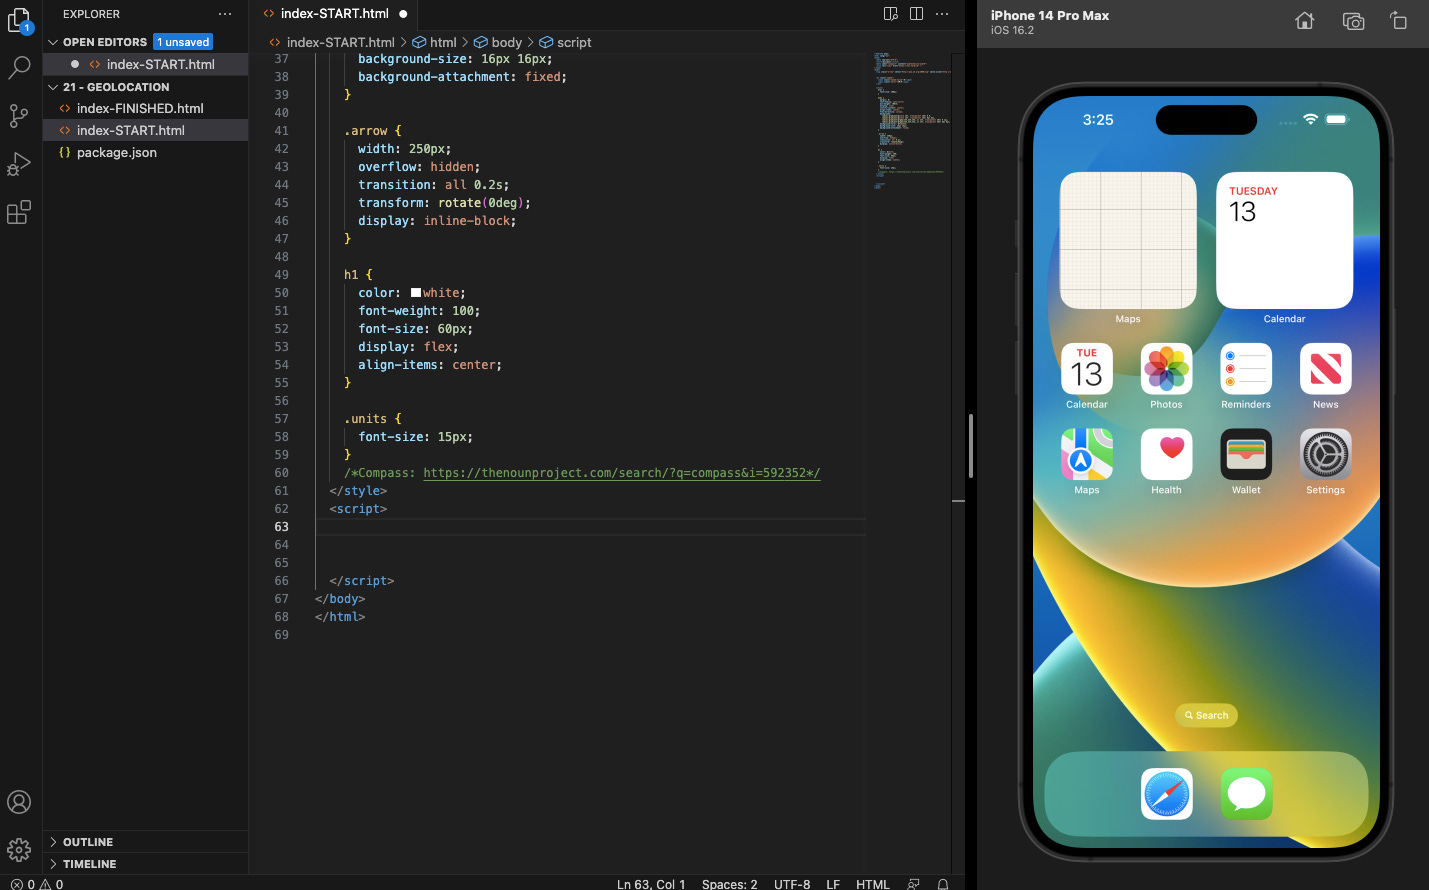This screenshot has width=1429, height=890.
Task: Open package.json in the file tree
Action: tap(145, 152)
